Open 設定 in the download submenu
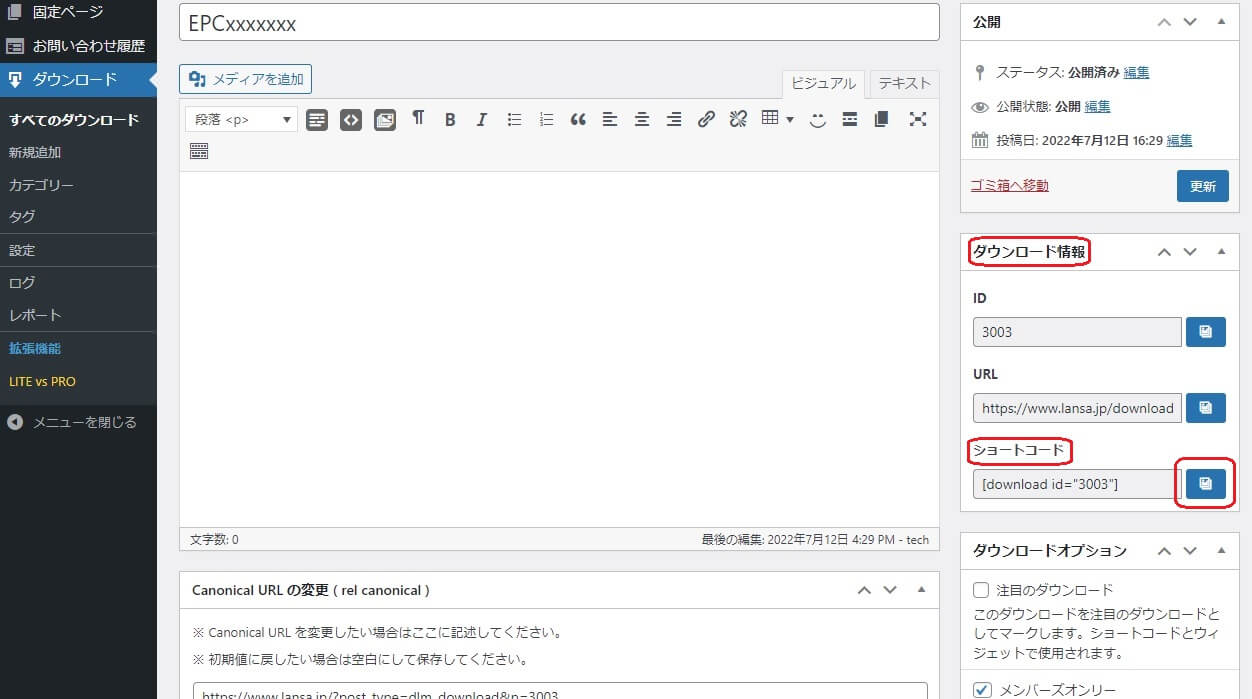Screen dimensions: 1252x699 click(x=22, y=250)
